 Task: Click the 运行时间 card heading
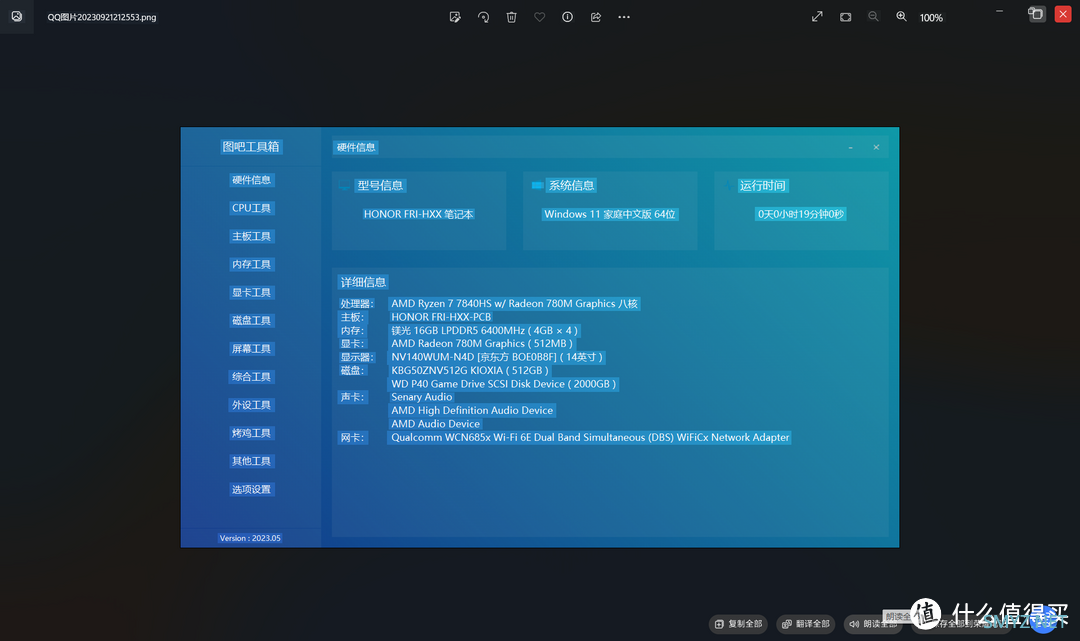point(762,185)
